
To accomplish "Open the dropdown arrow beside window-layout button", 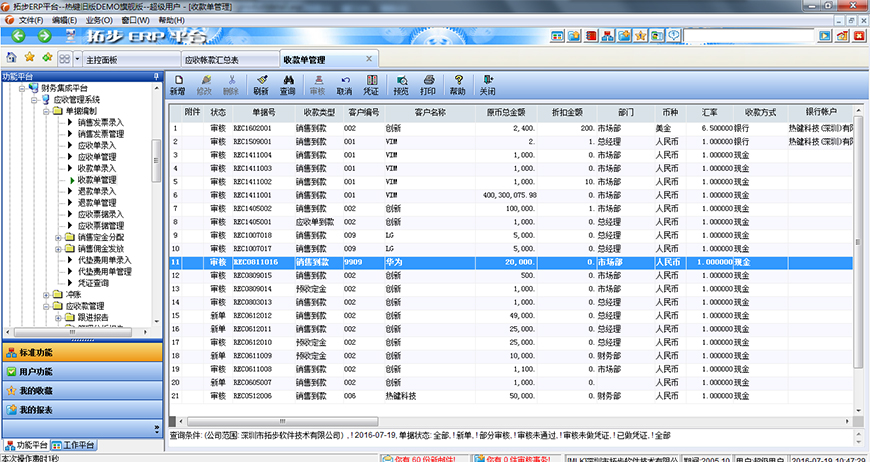I will pos(77,59).
